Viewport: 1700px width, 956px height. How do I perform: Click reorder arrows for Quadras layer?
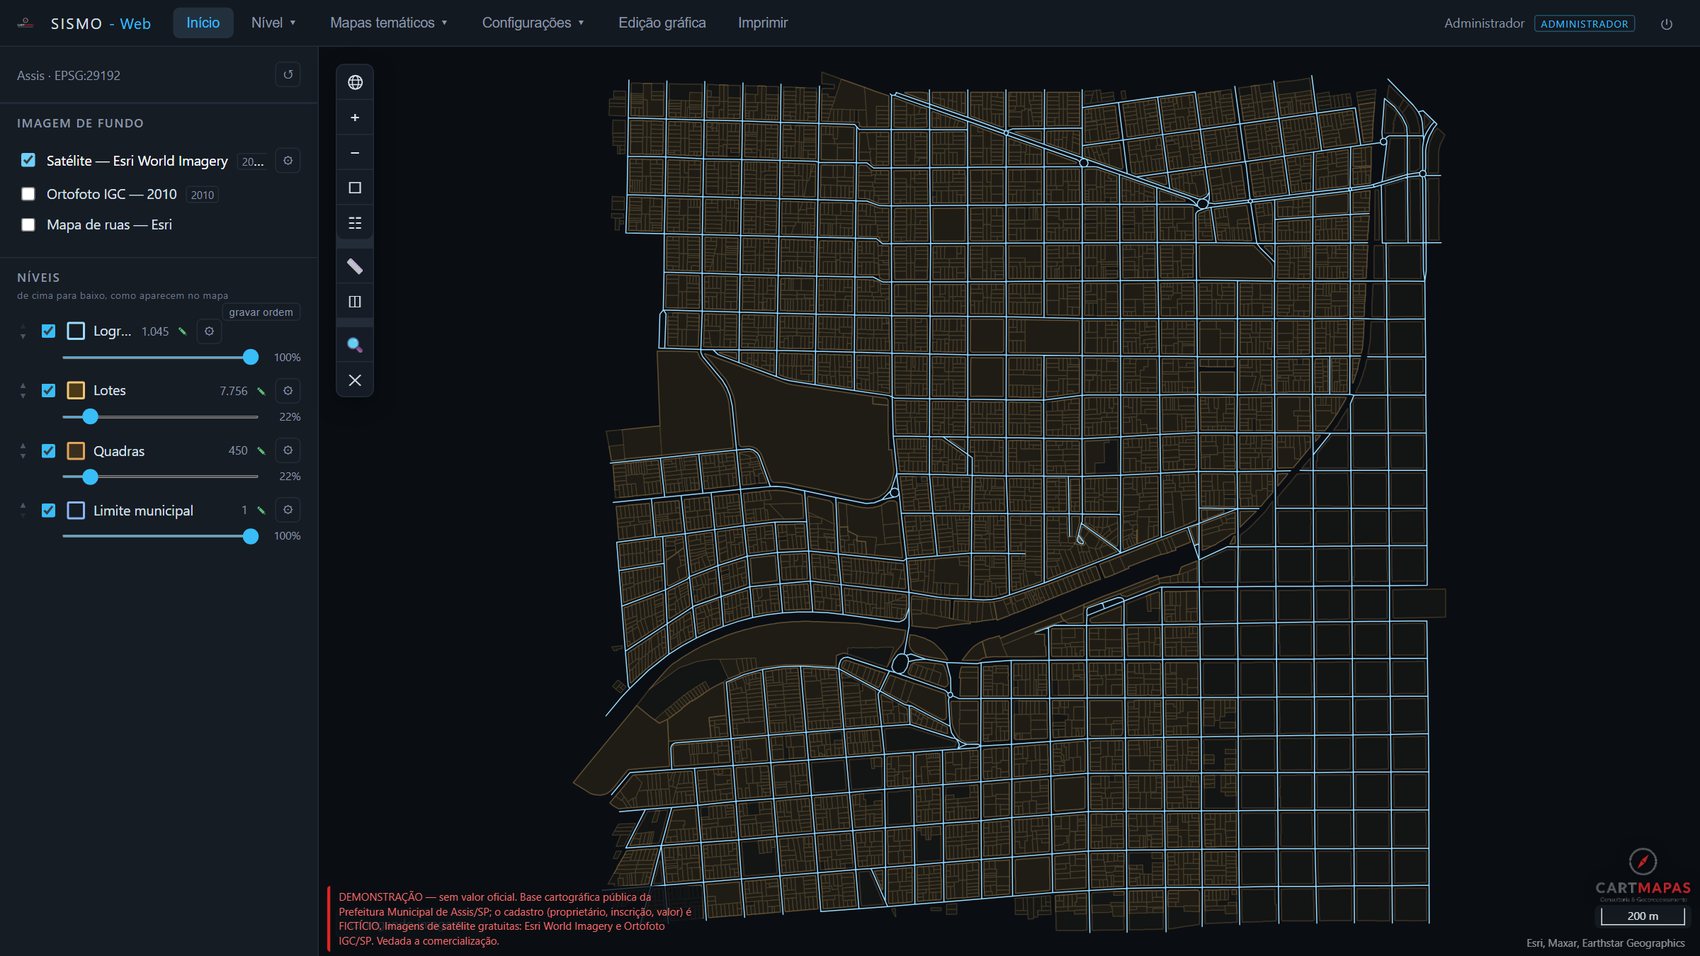click(23, 451)
